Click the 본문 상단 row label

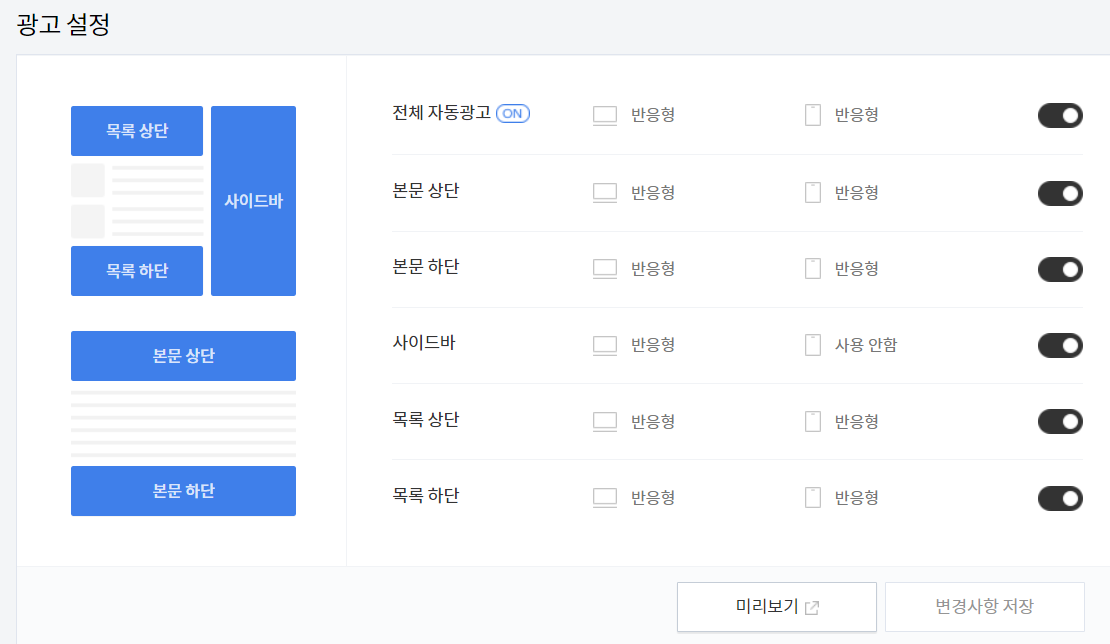[x=425, y=191]
